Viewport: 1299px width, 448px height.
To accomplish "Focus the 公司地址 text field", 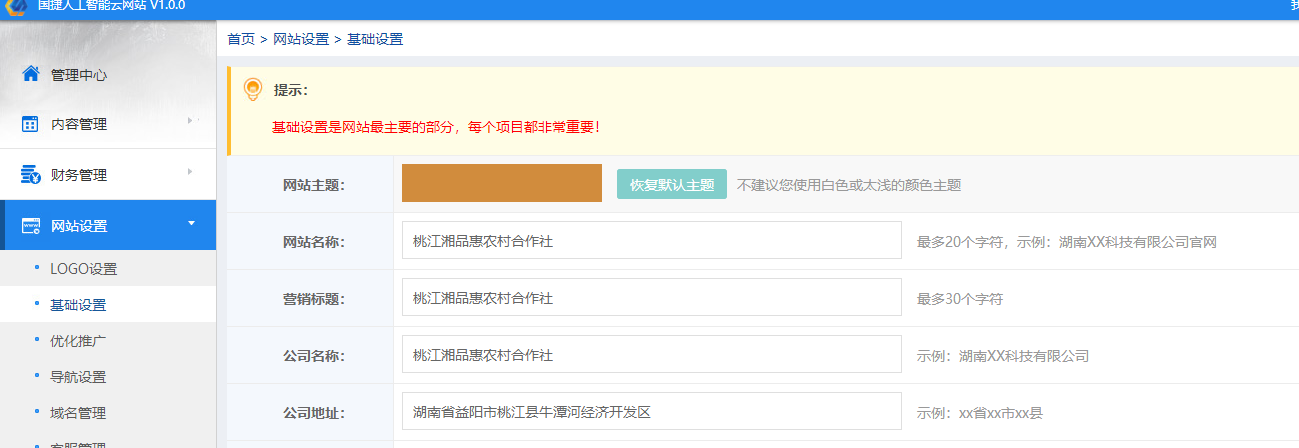I will pyautogui.click(x=651, y=412).
